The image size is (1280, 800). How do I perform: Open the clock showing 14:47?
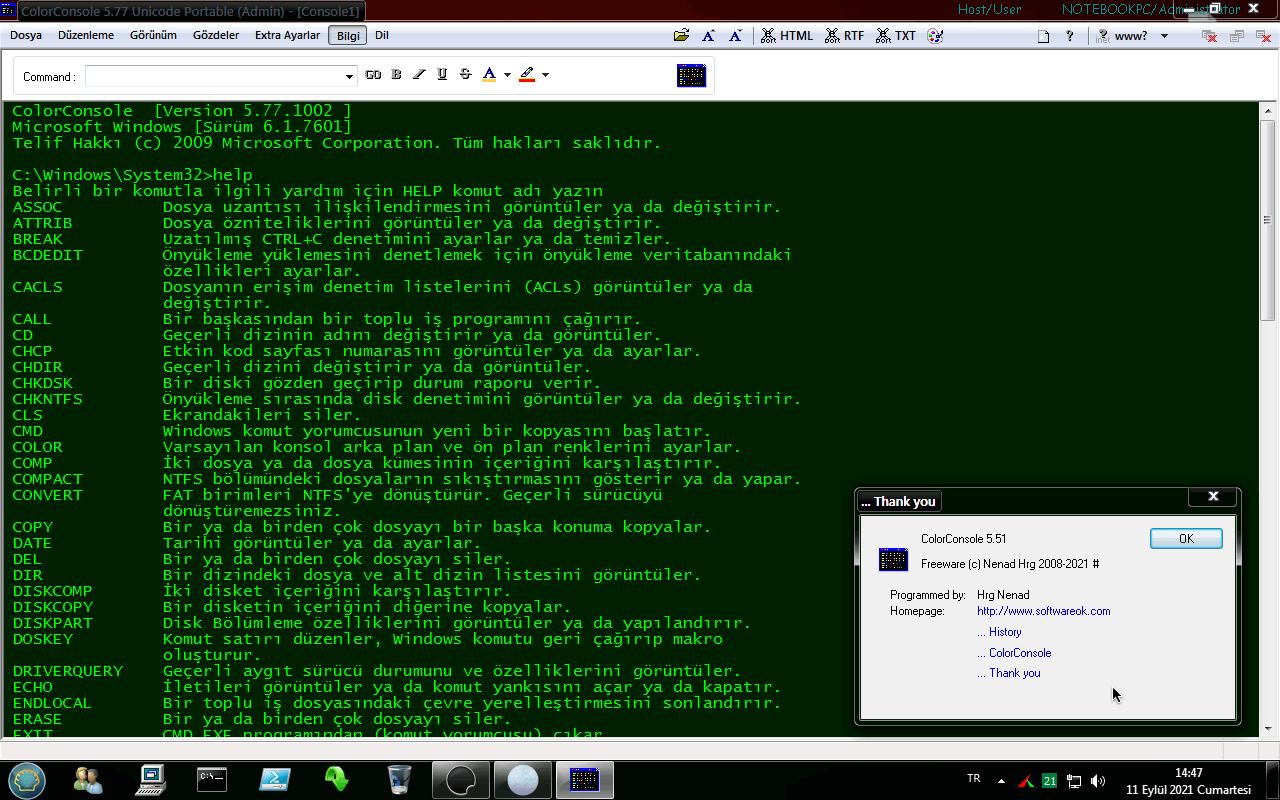[1188, 781]
